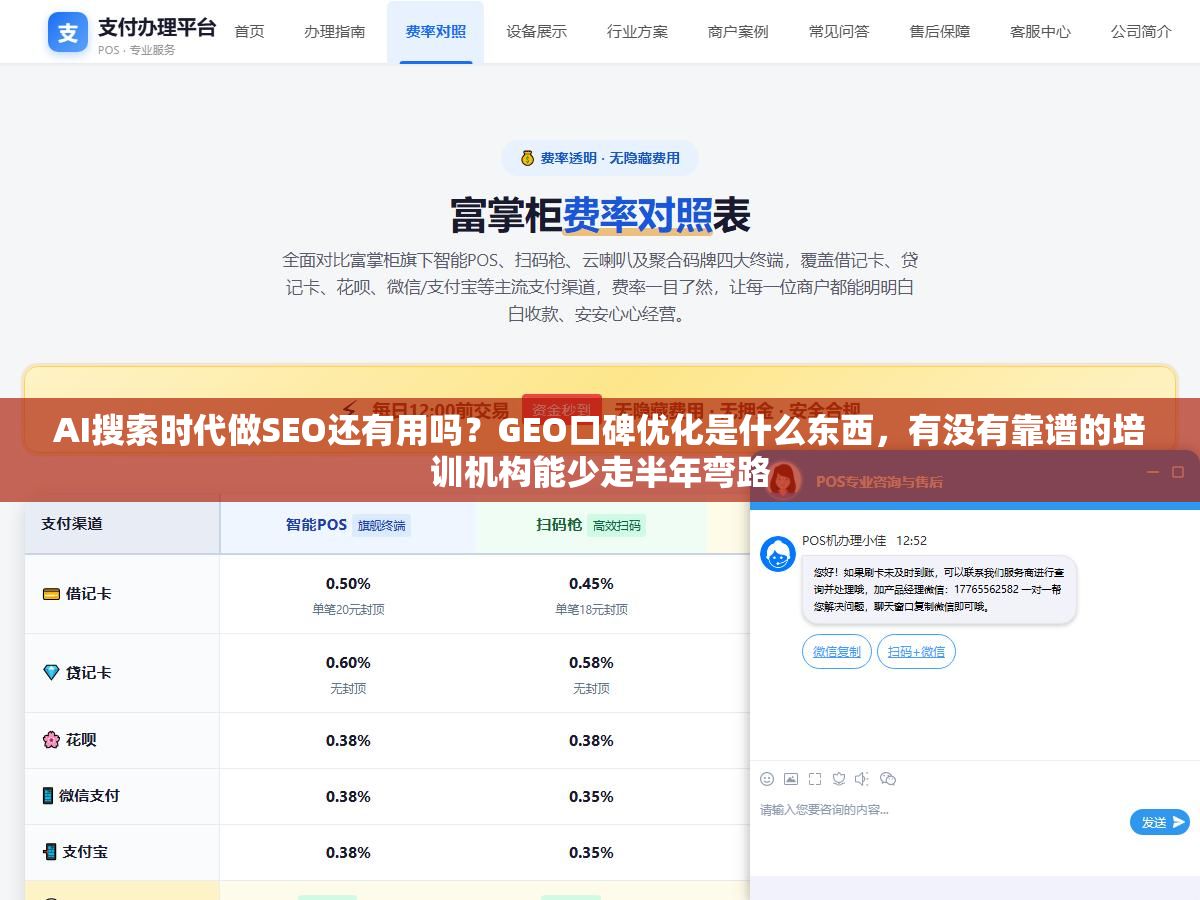Screen dimensions: 1200x900
Task: Click the 支付办理平台 site title link
Action: pyautogui.click(x=157, y=27)
